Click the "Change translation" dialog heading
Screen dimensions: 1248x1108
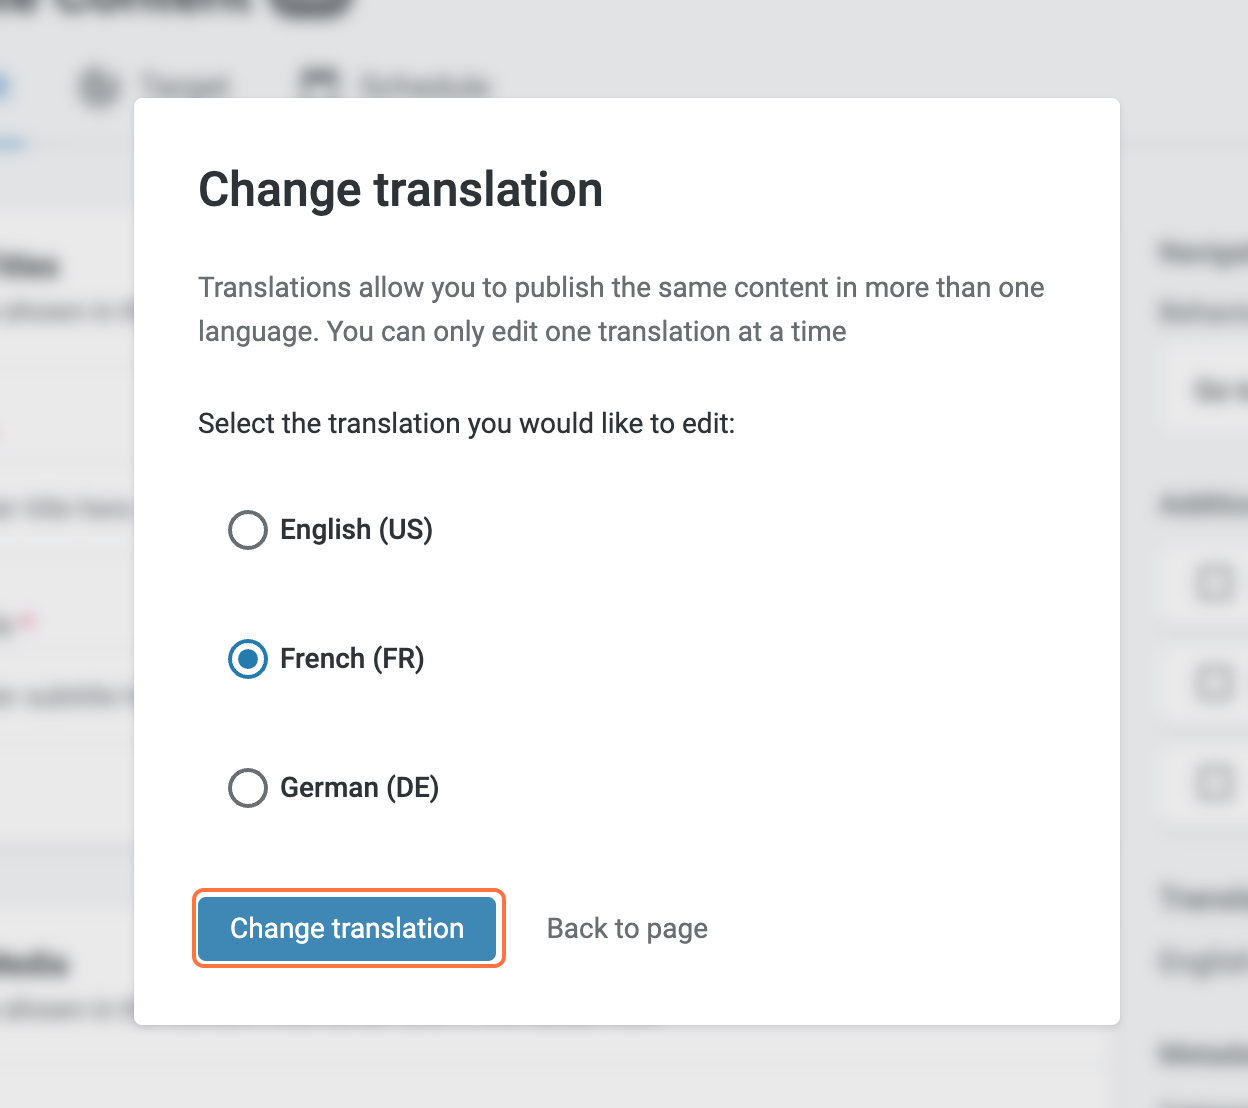(x=400, y=190)
